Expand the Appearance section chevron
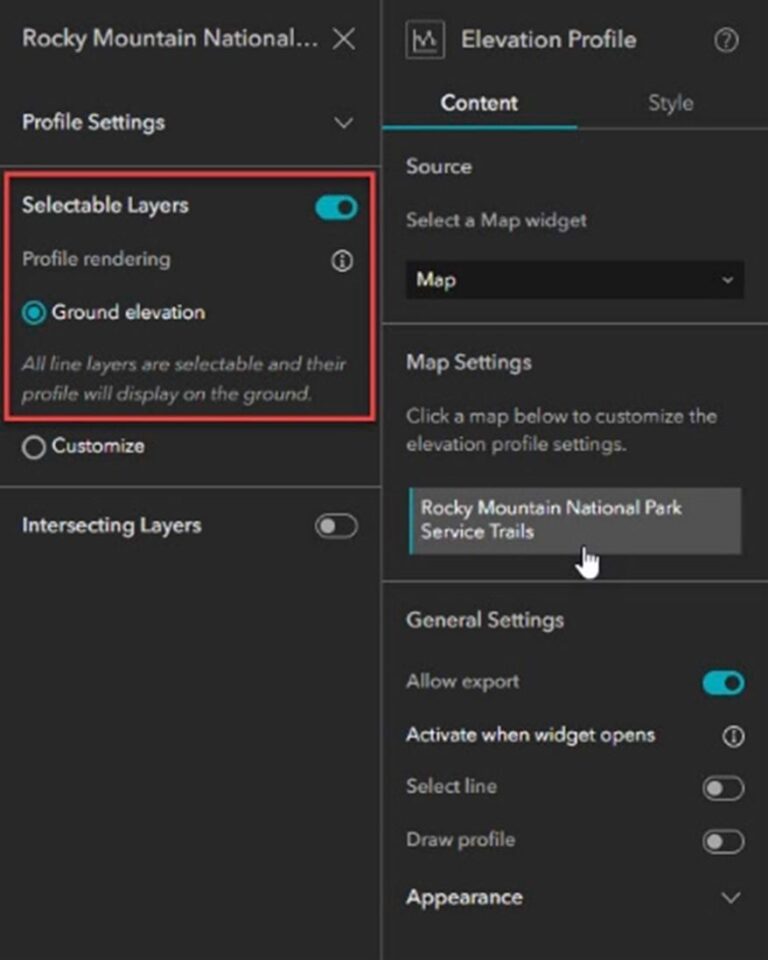The width and height of the screenshot is (768, 960). [x=731, y=897]
